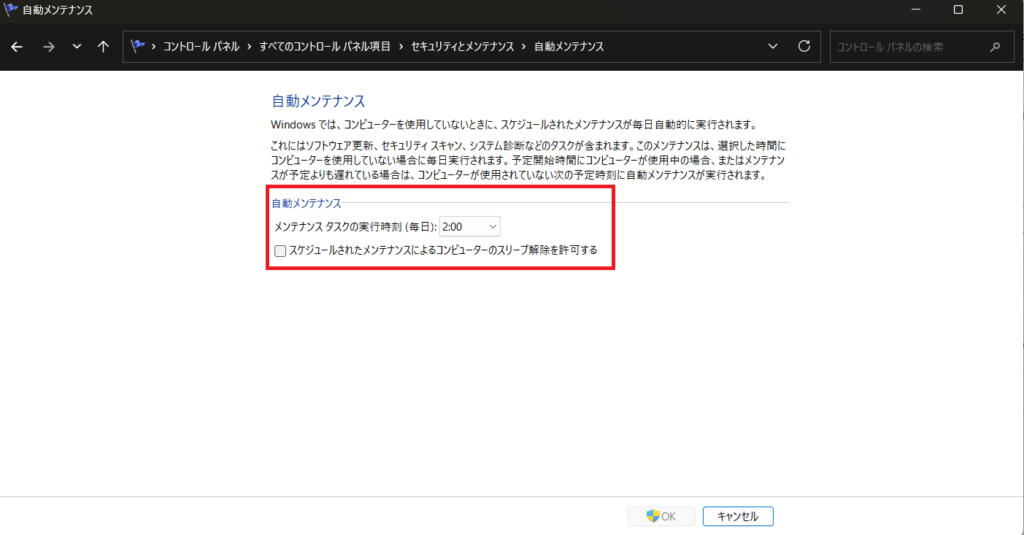Click the search magnifier icon
Viewport: 1024px width, 535px height.
995,47
